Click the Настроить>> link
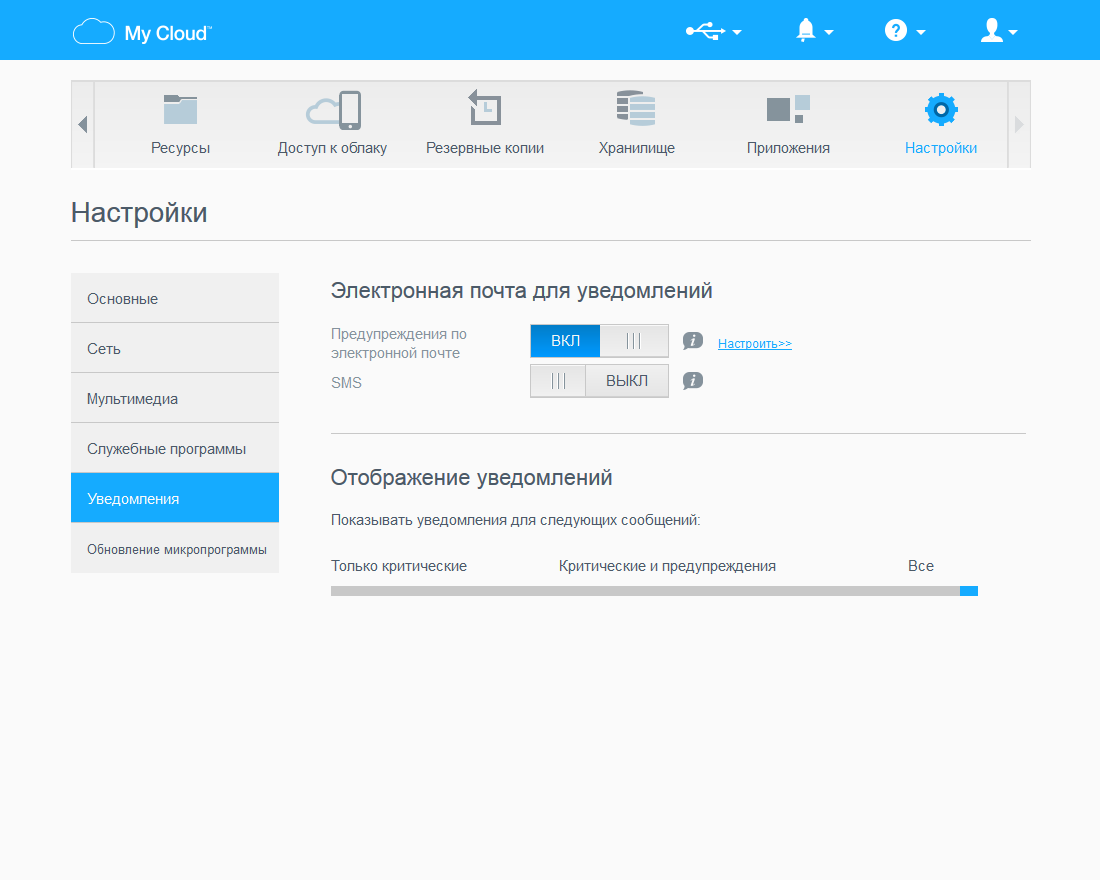 [x=755, y=344]
